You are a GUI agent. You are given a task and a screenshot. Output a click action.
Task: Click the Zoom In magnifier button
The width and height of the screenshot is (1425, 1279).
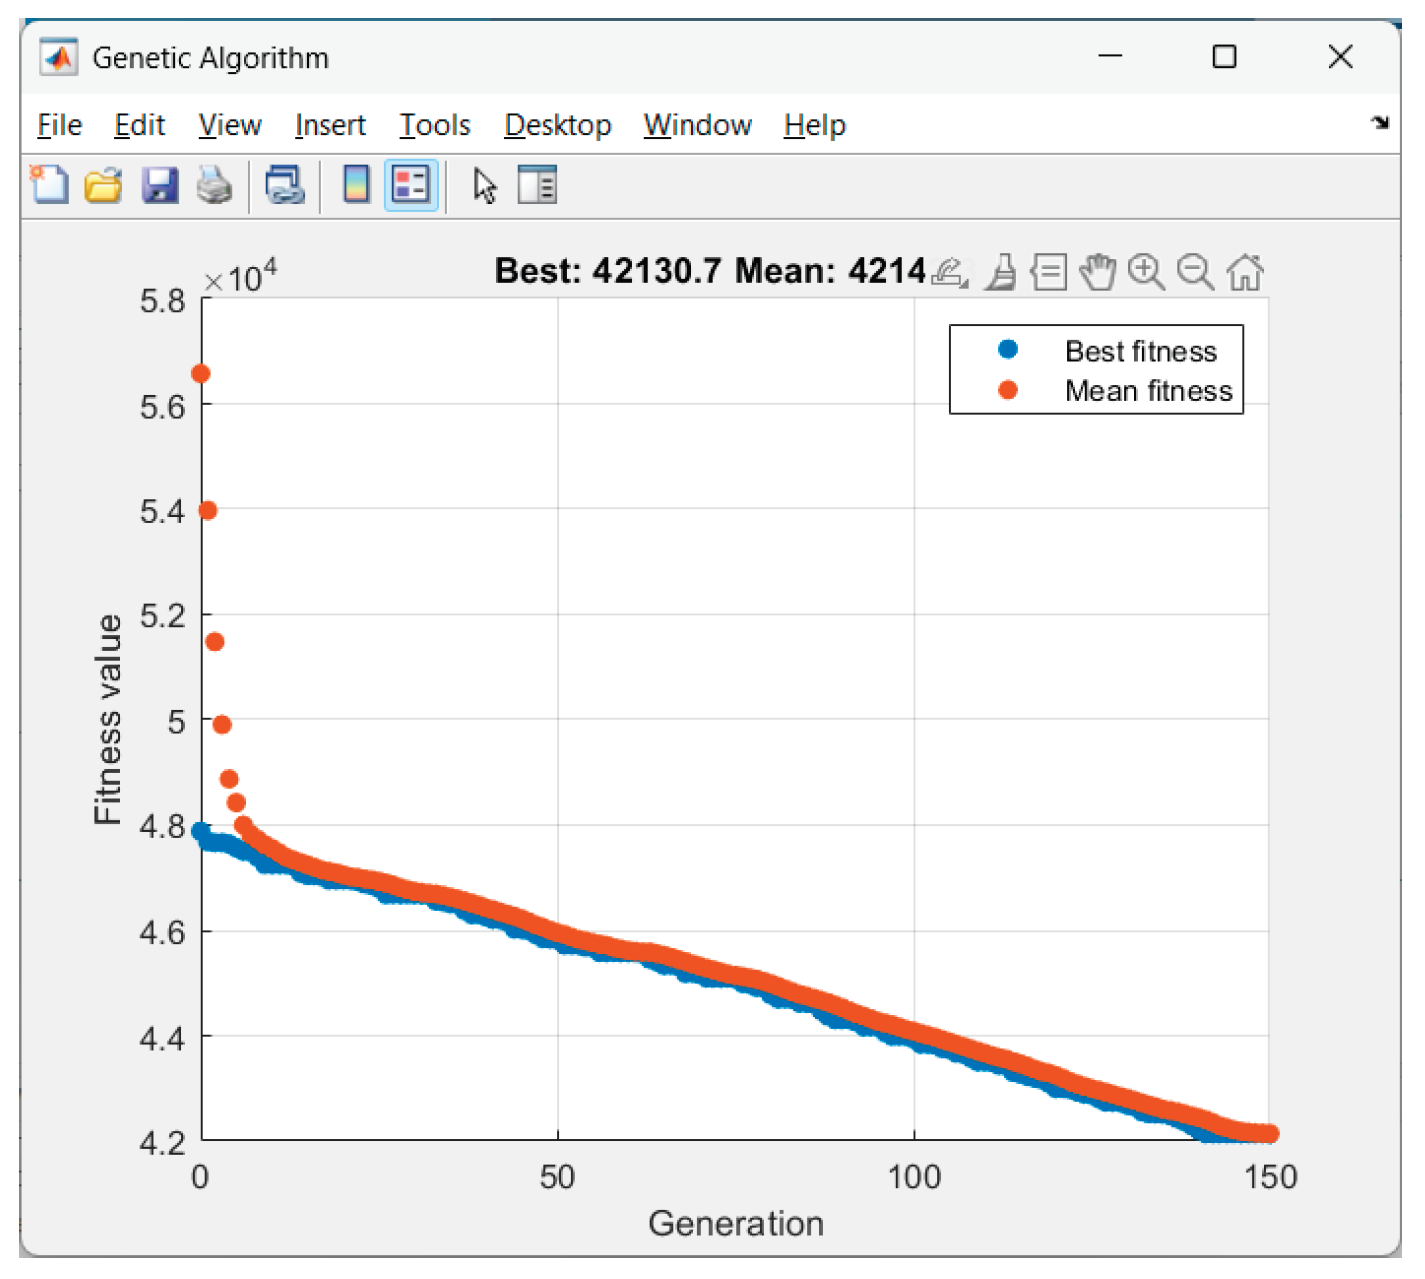point(1146,272)
